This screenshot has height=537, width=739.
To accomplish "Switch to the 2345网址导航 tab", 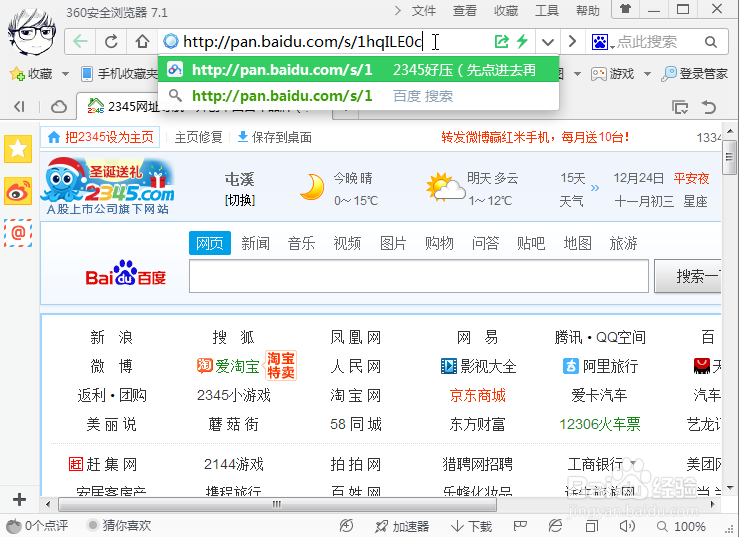I will point(204,107).
